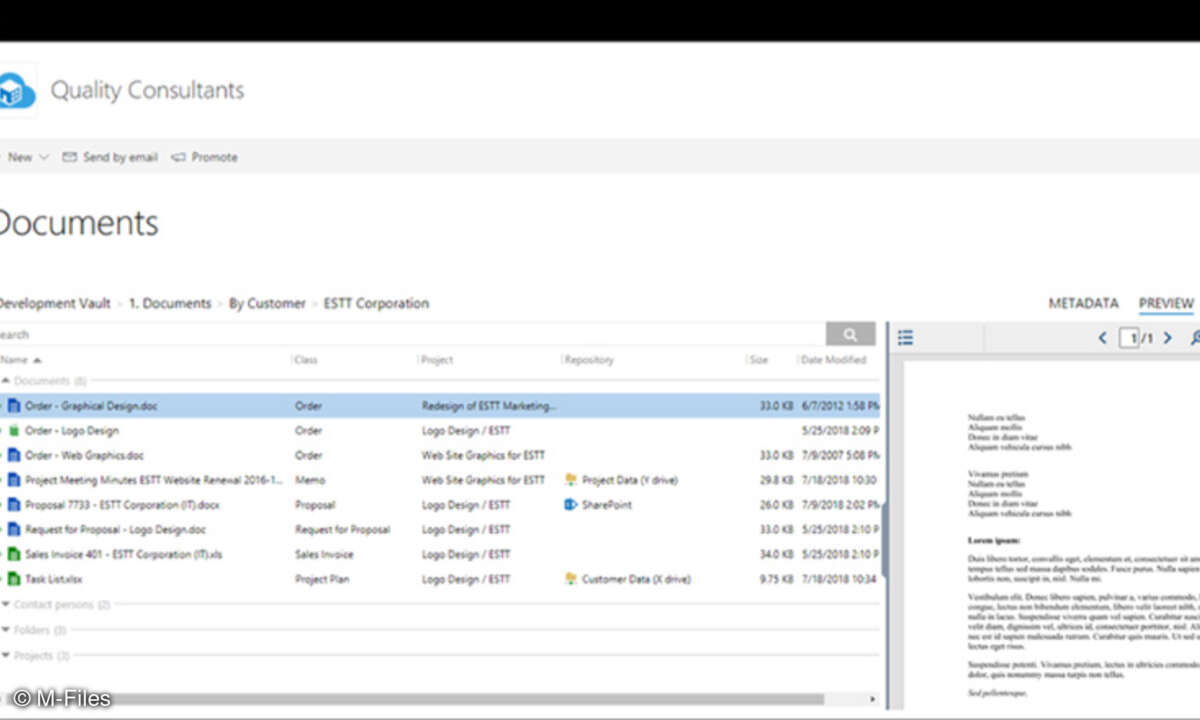
Task: Click Word icon of Proposal 7733 row
Action: point(14,505)
